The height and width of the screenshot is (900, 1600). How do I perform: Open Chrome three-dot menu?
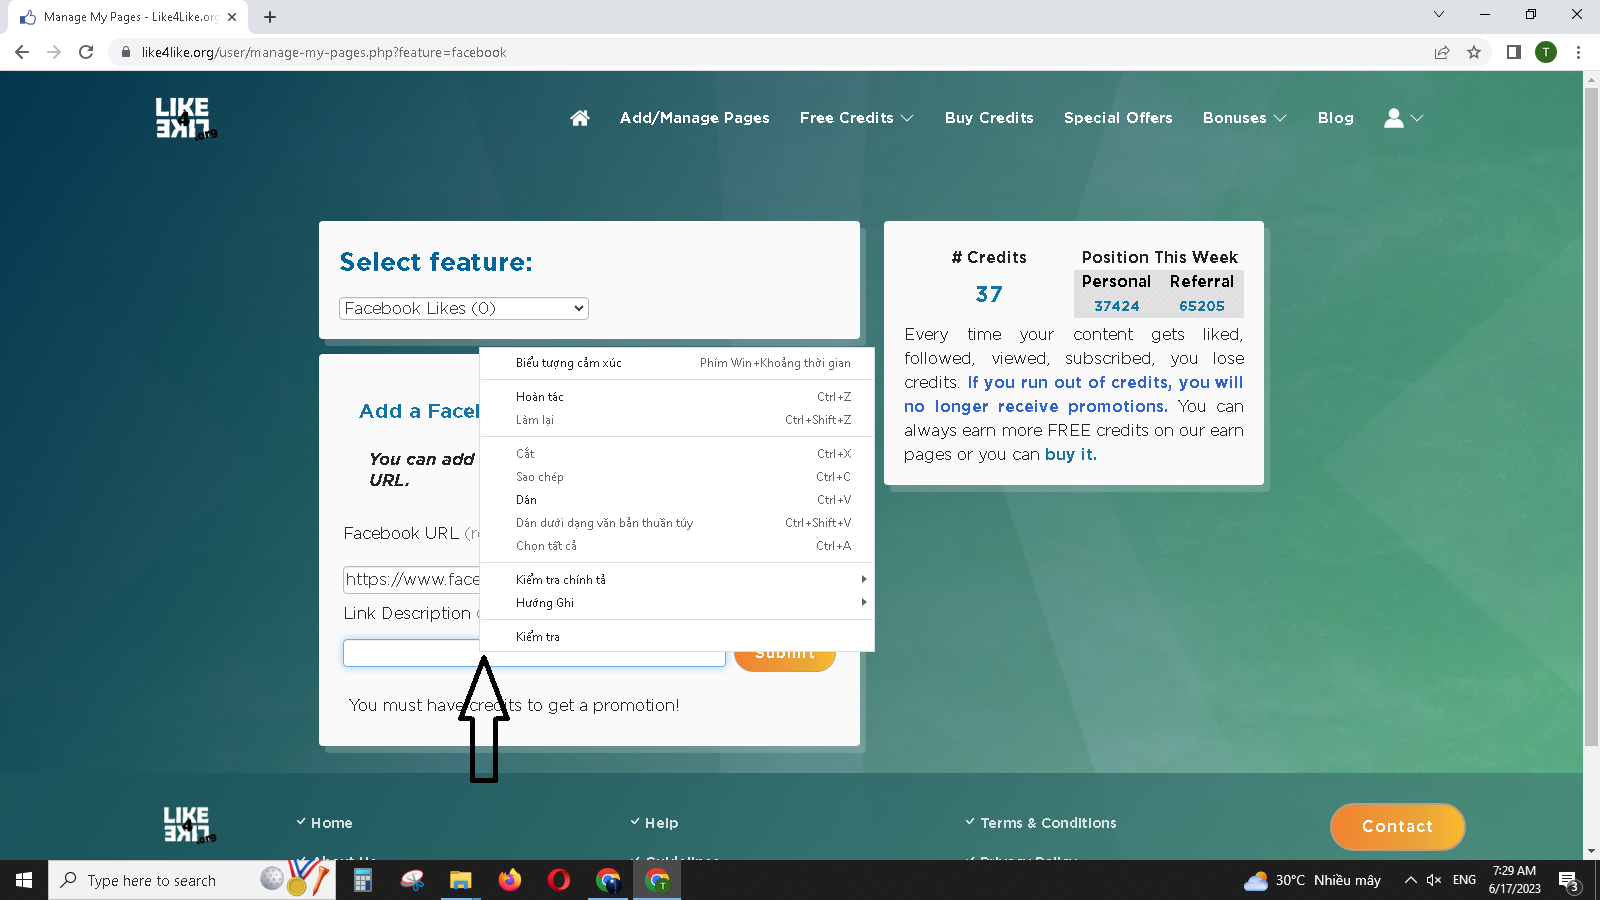click(x=1578, y=52)
